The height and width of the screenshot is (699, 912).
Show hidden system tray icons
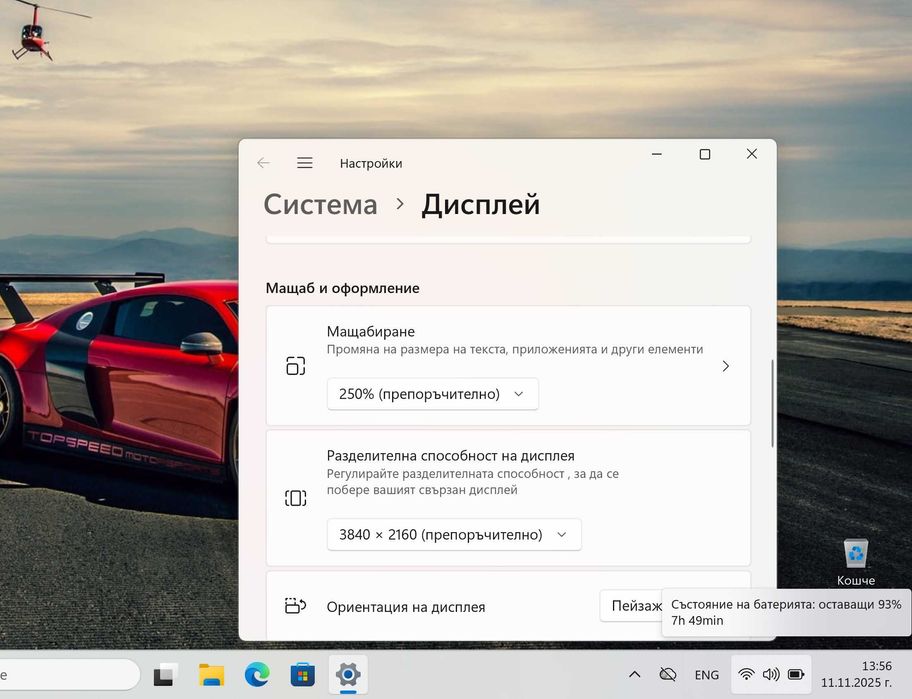pyautogui.click(x=635, y=675)
